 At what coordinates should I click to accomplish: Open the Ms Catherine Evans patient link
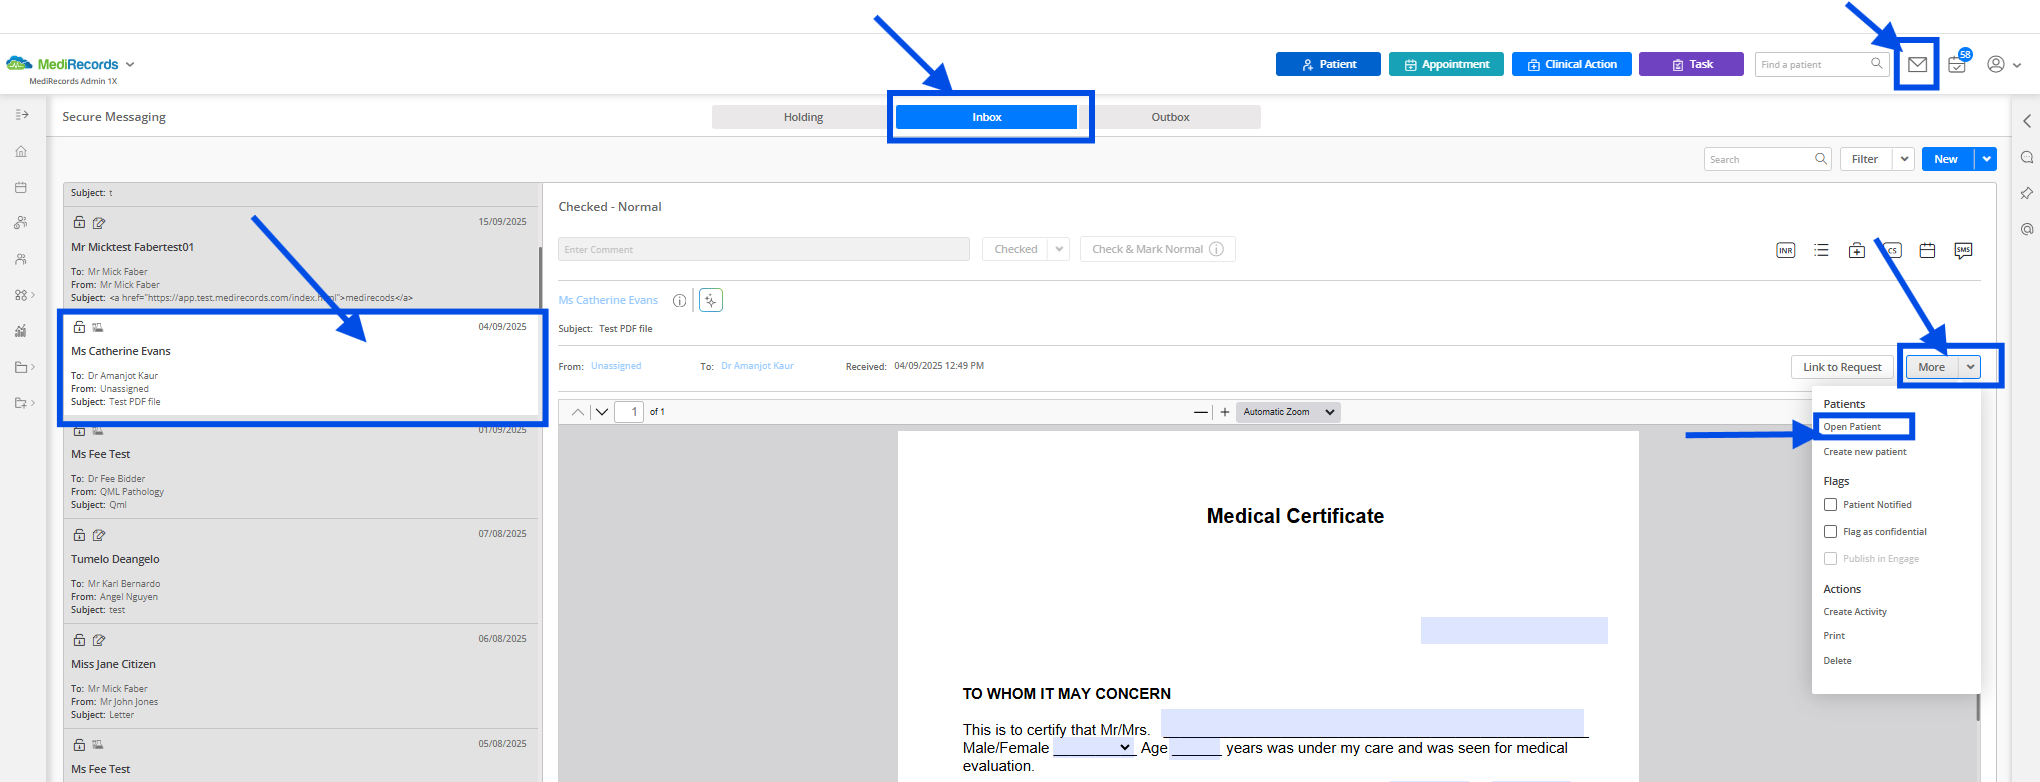[x=608, y=300]
